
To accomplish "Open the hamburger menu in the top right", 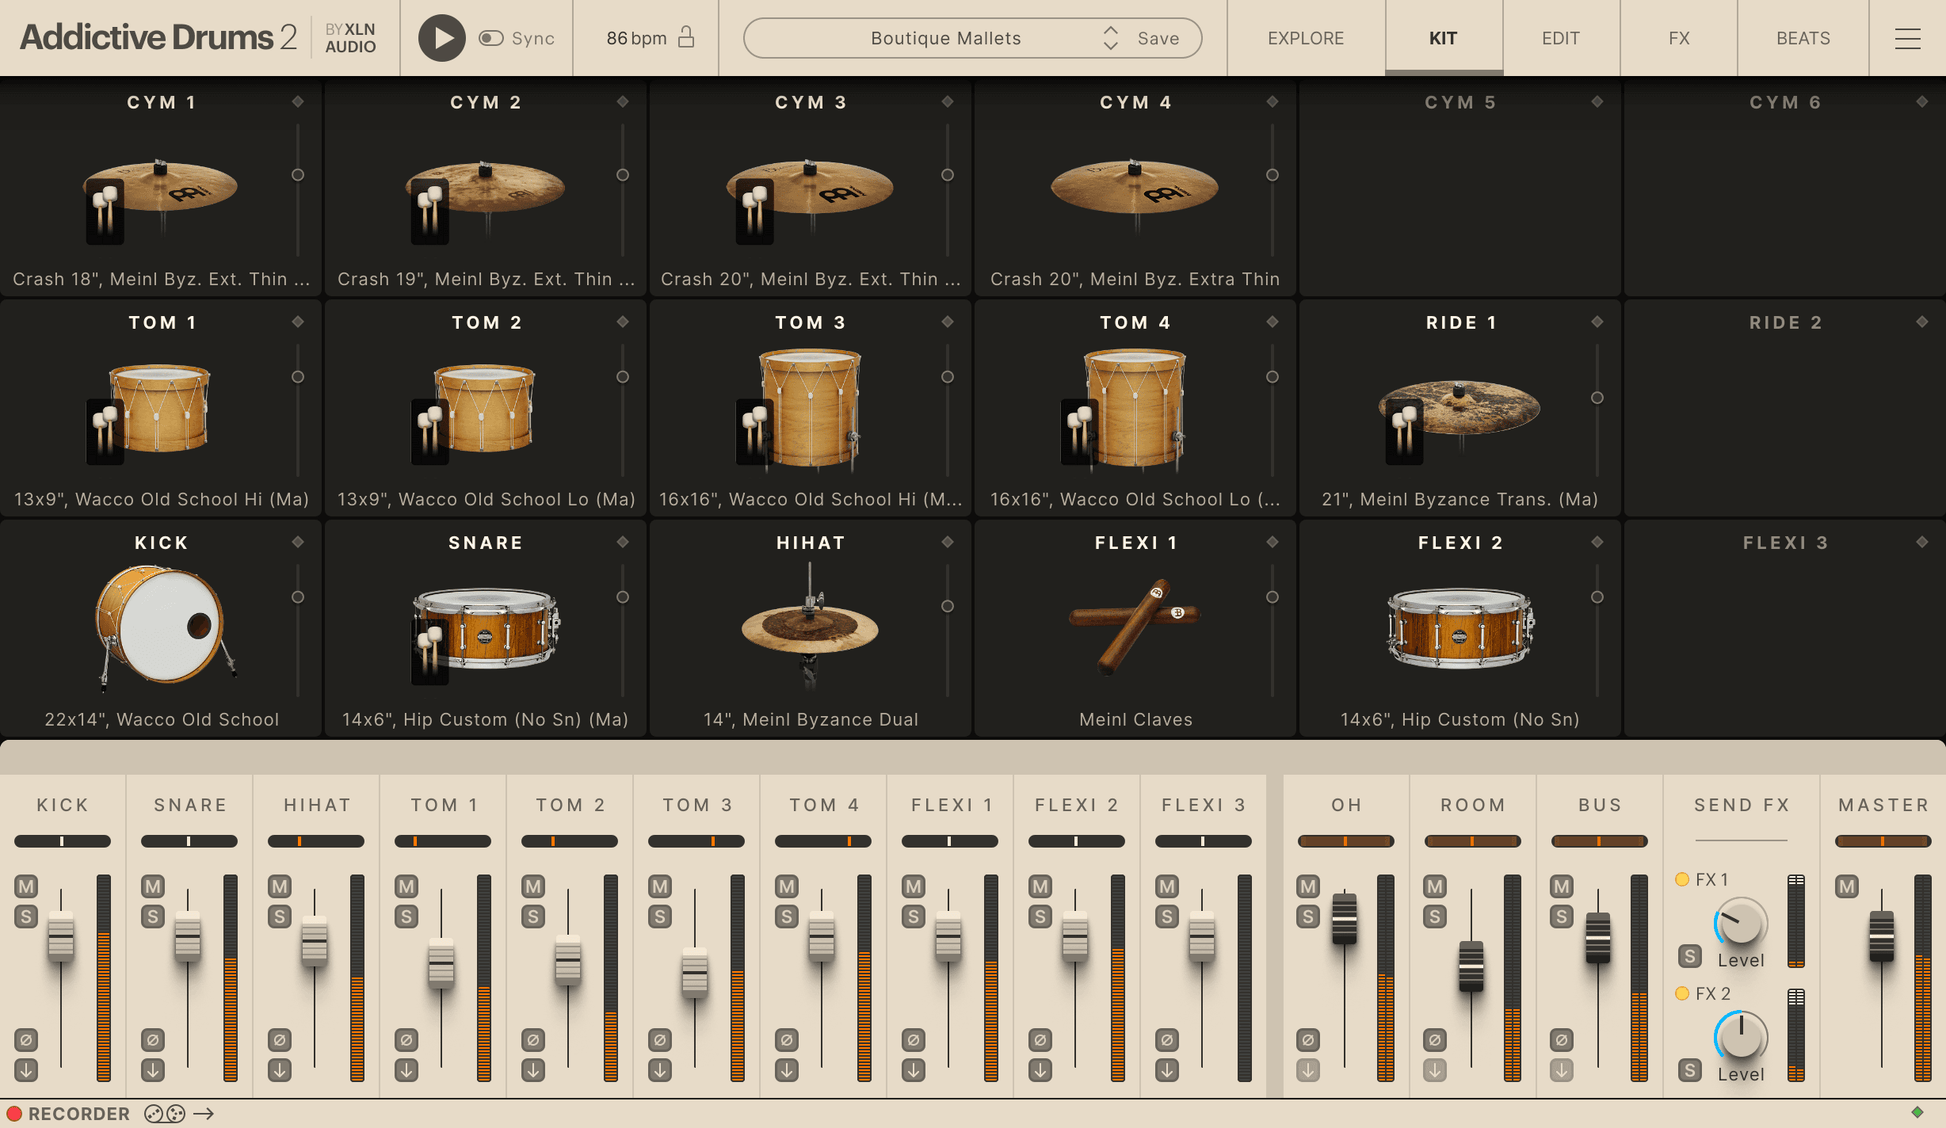I will pyautogui.click(x=1907, y=38).
